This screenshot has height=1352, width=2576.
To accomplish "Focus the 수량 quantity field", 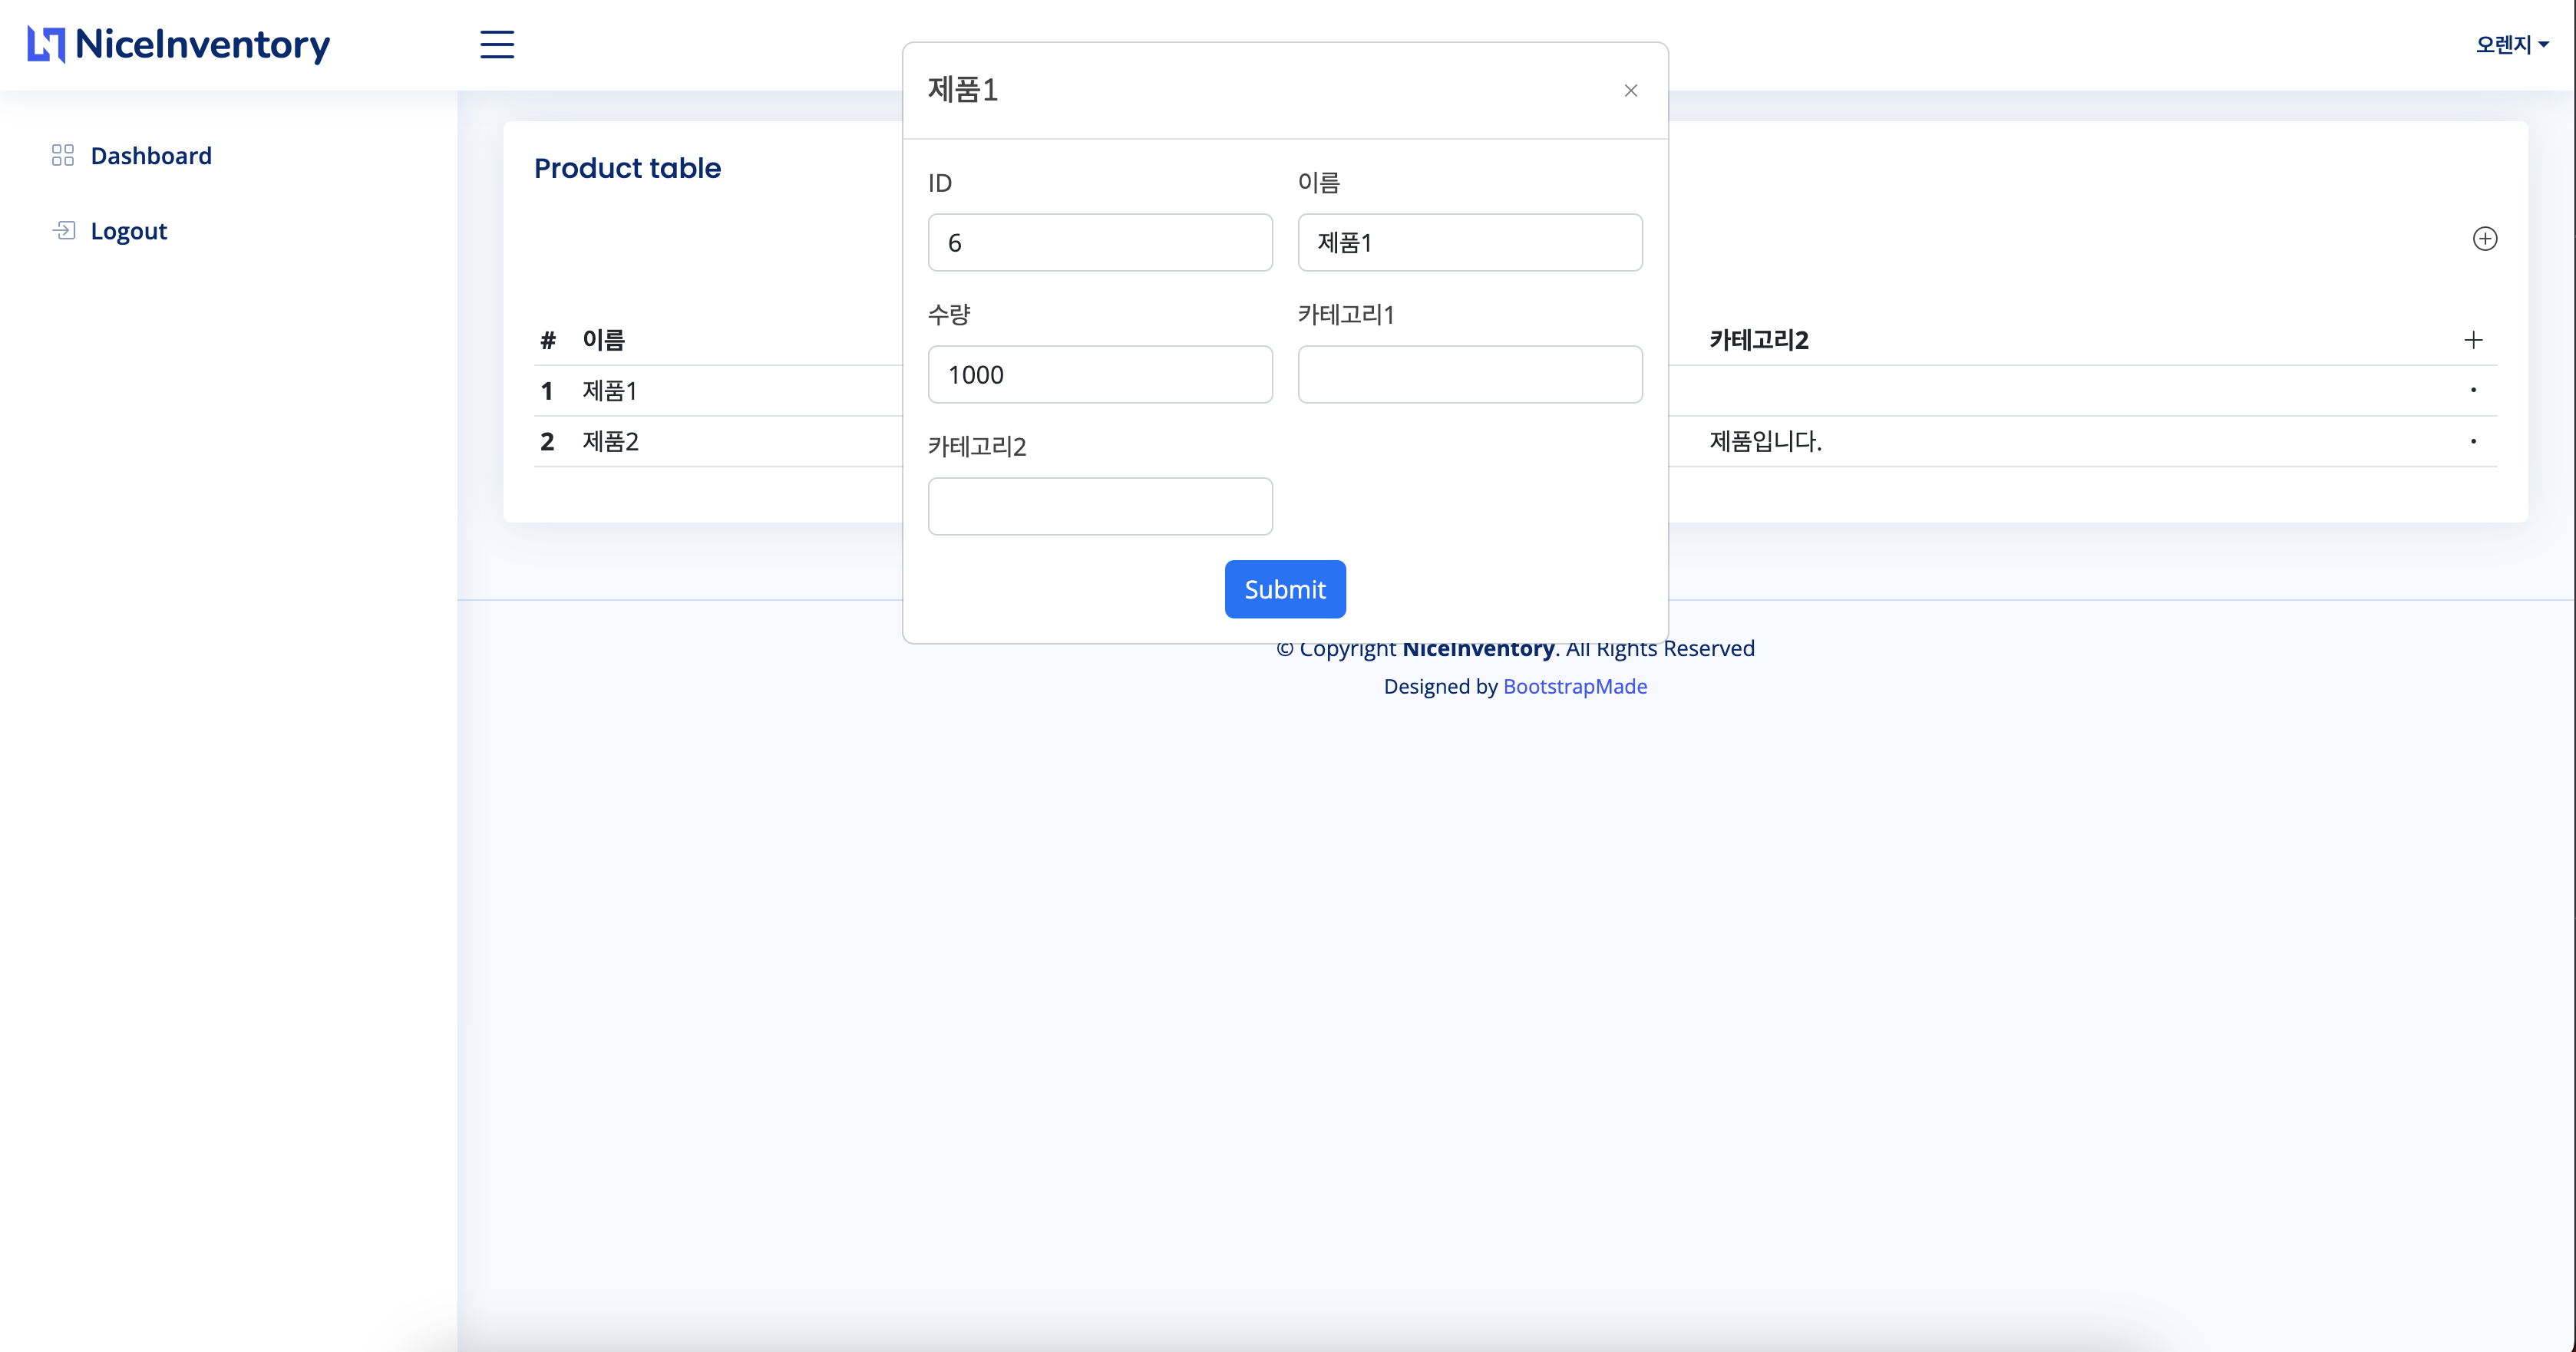I will tap(1100, 375).
